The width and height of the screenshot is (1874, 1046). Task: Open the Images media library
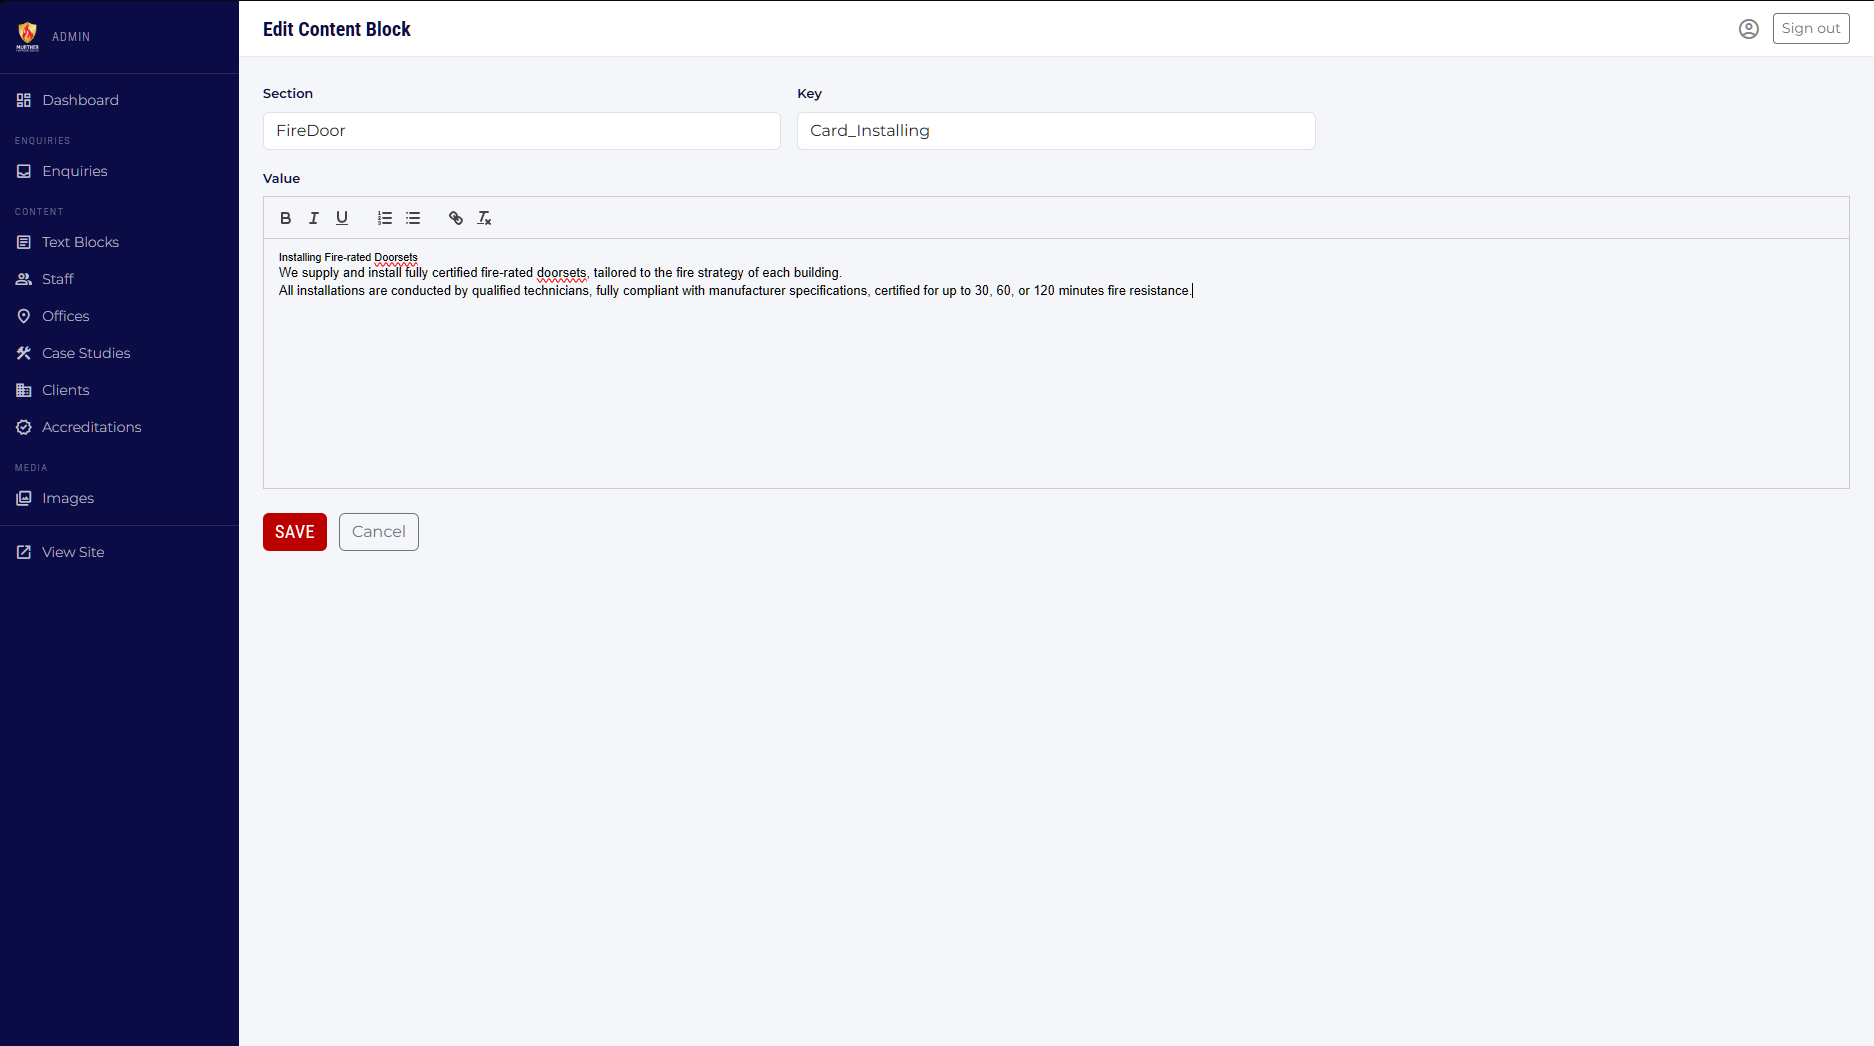(x=67, y=498)
